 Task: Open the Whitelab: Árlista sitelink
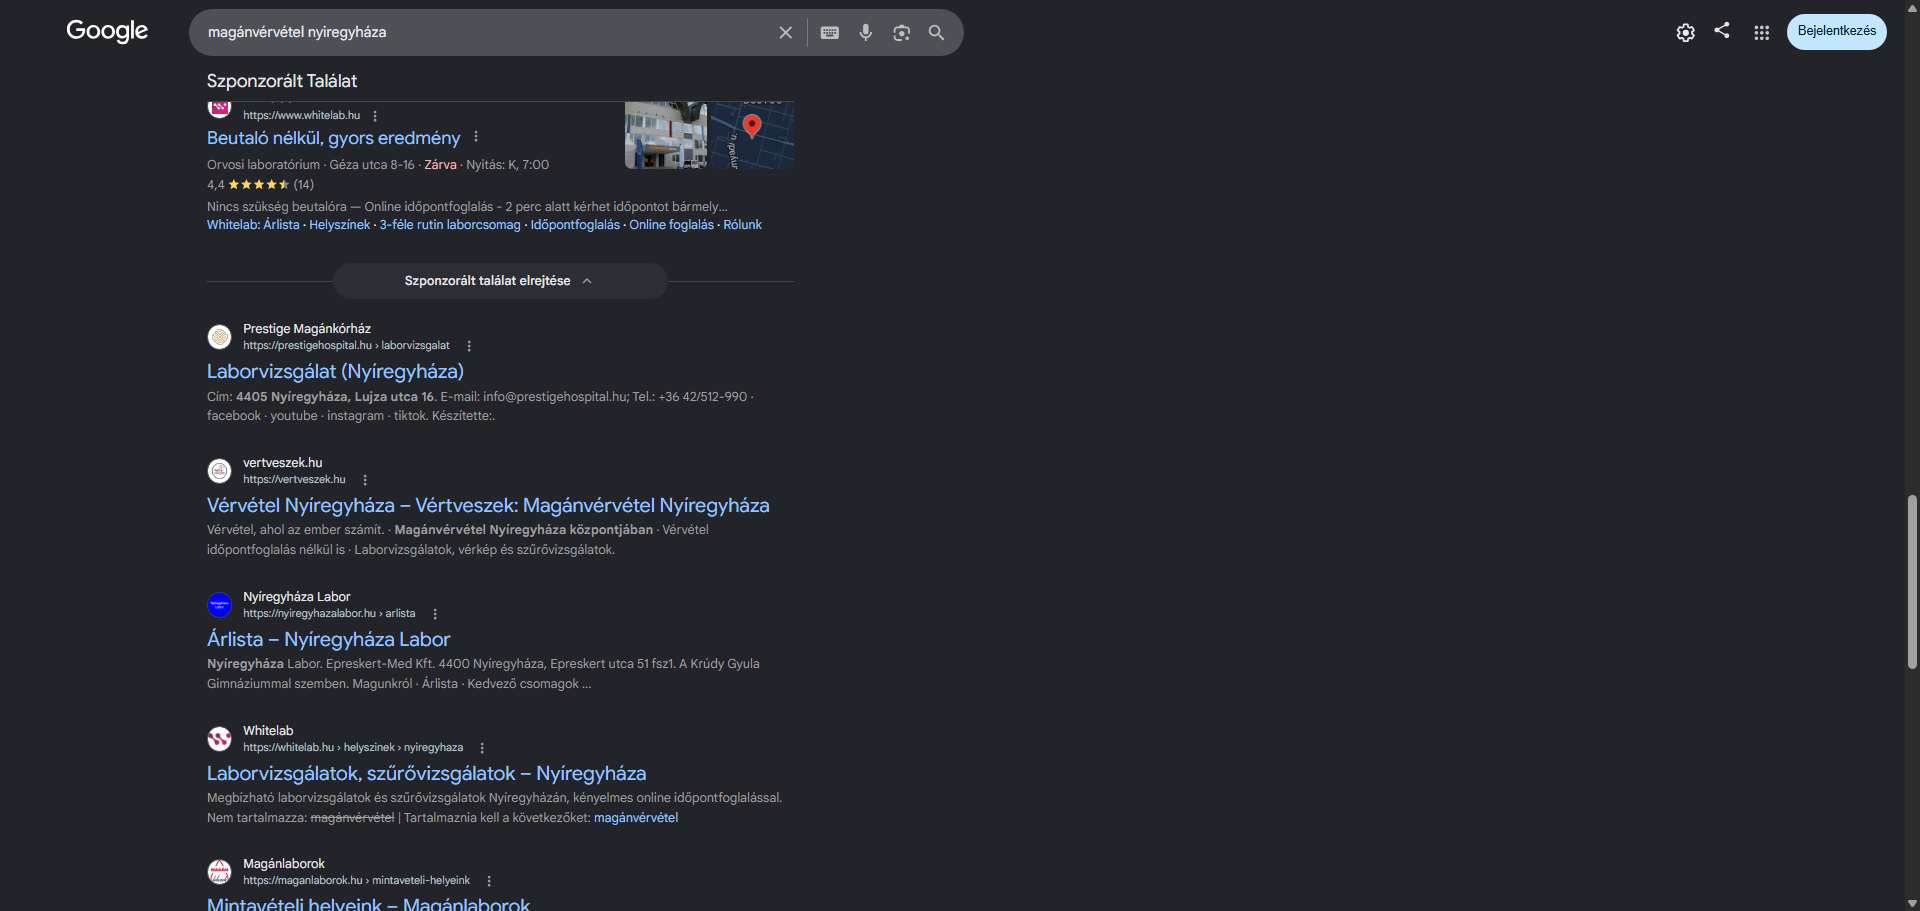[253, 225]
